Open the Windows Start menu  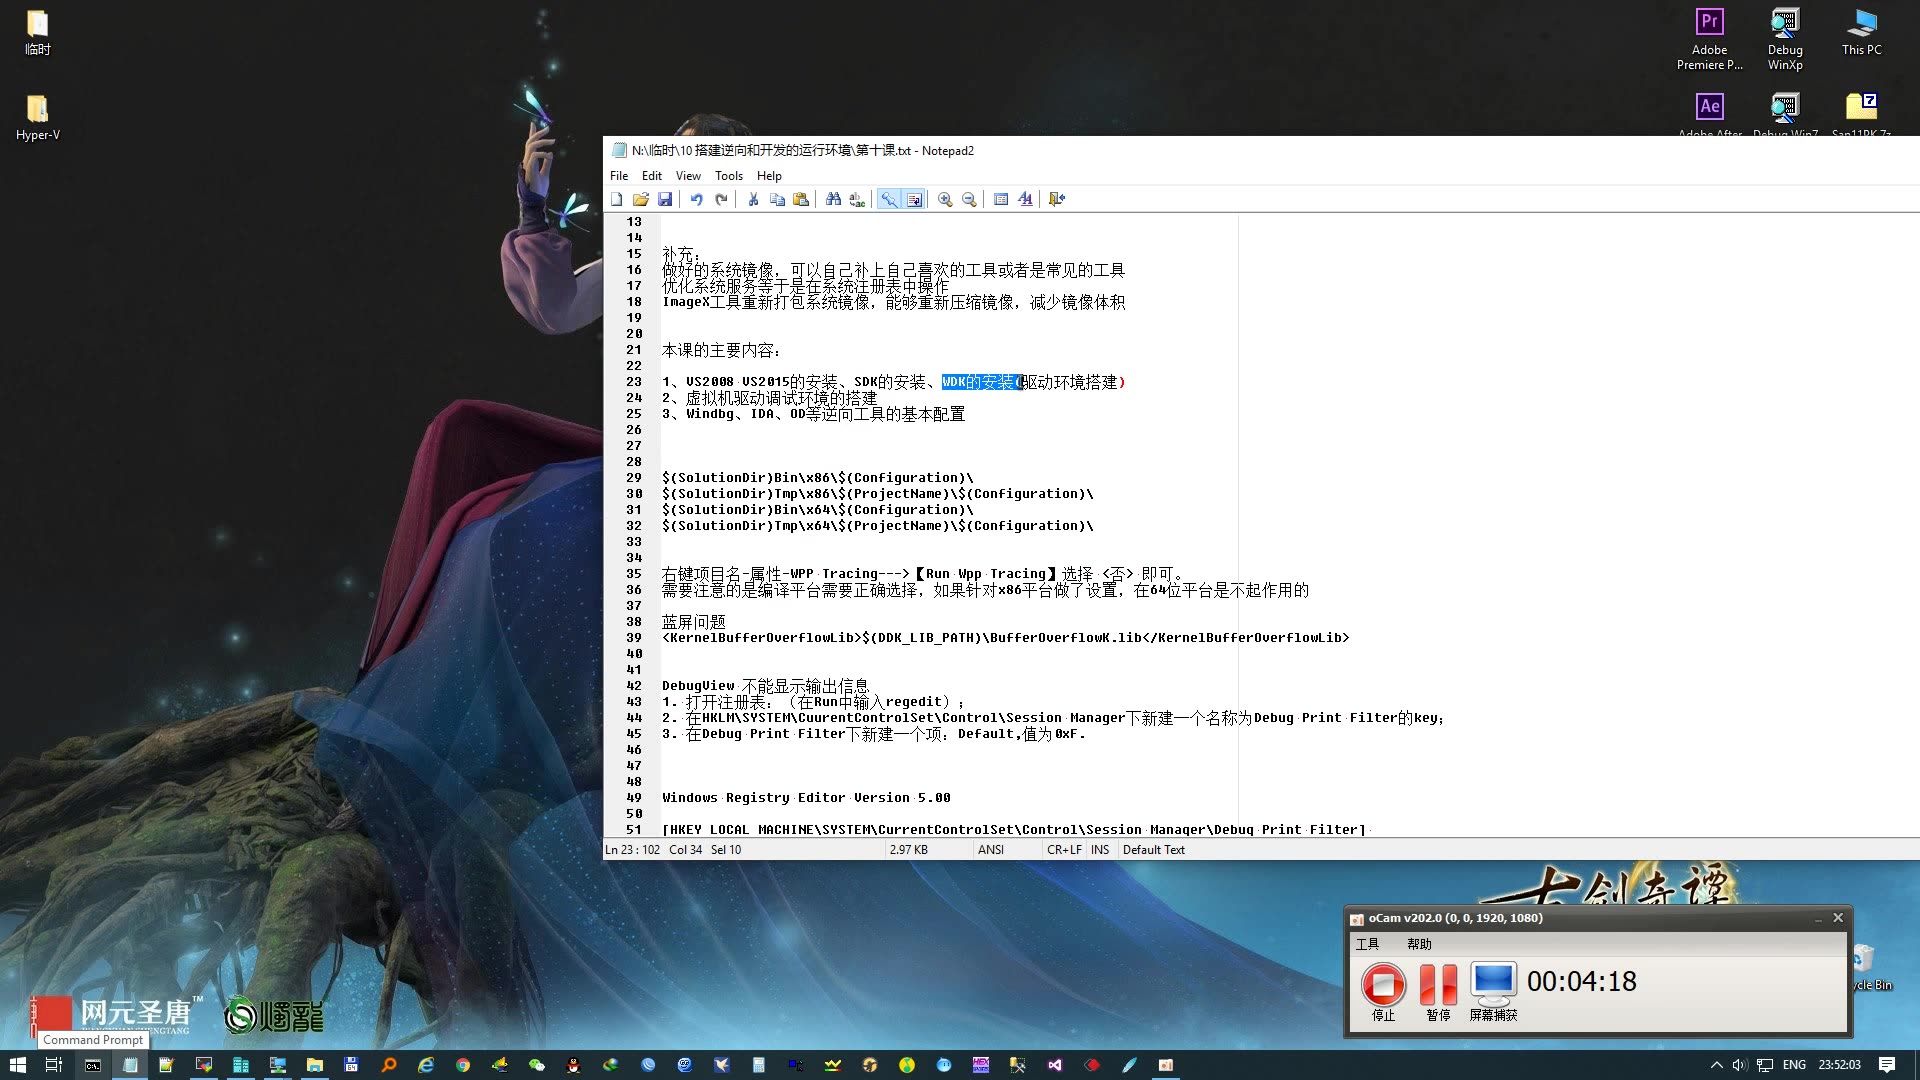pos(17,1065)
